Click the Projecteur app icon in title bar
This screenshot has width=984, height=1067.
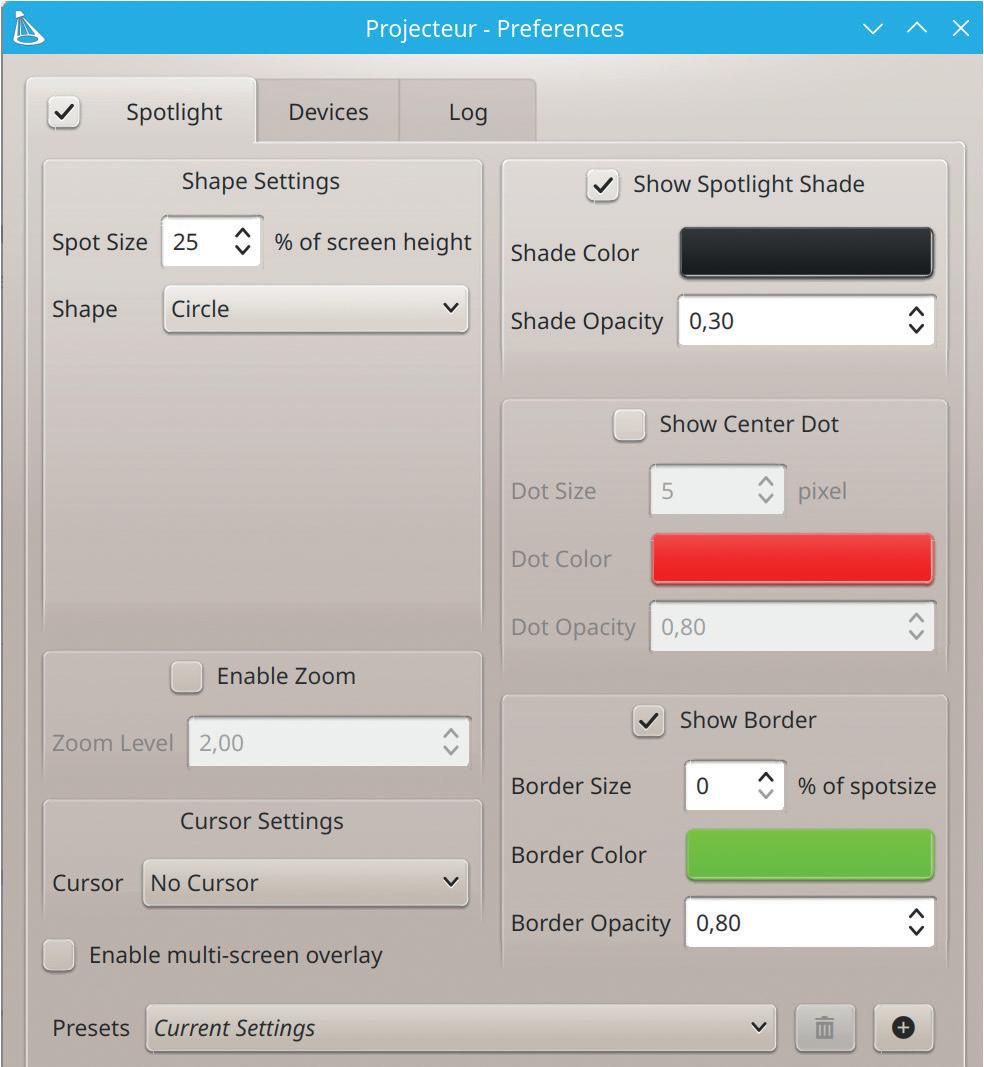[28, 28]
